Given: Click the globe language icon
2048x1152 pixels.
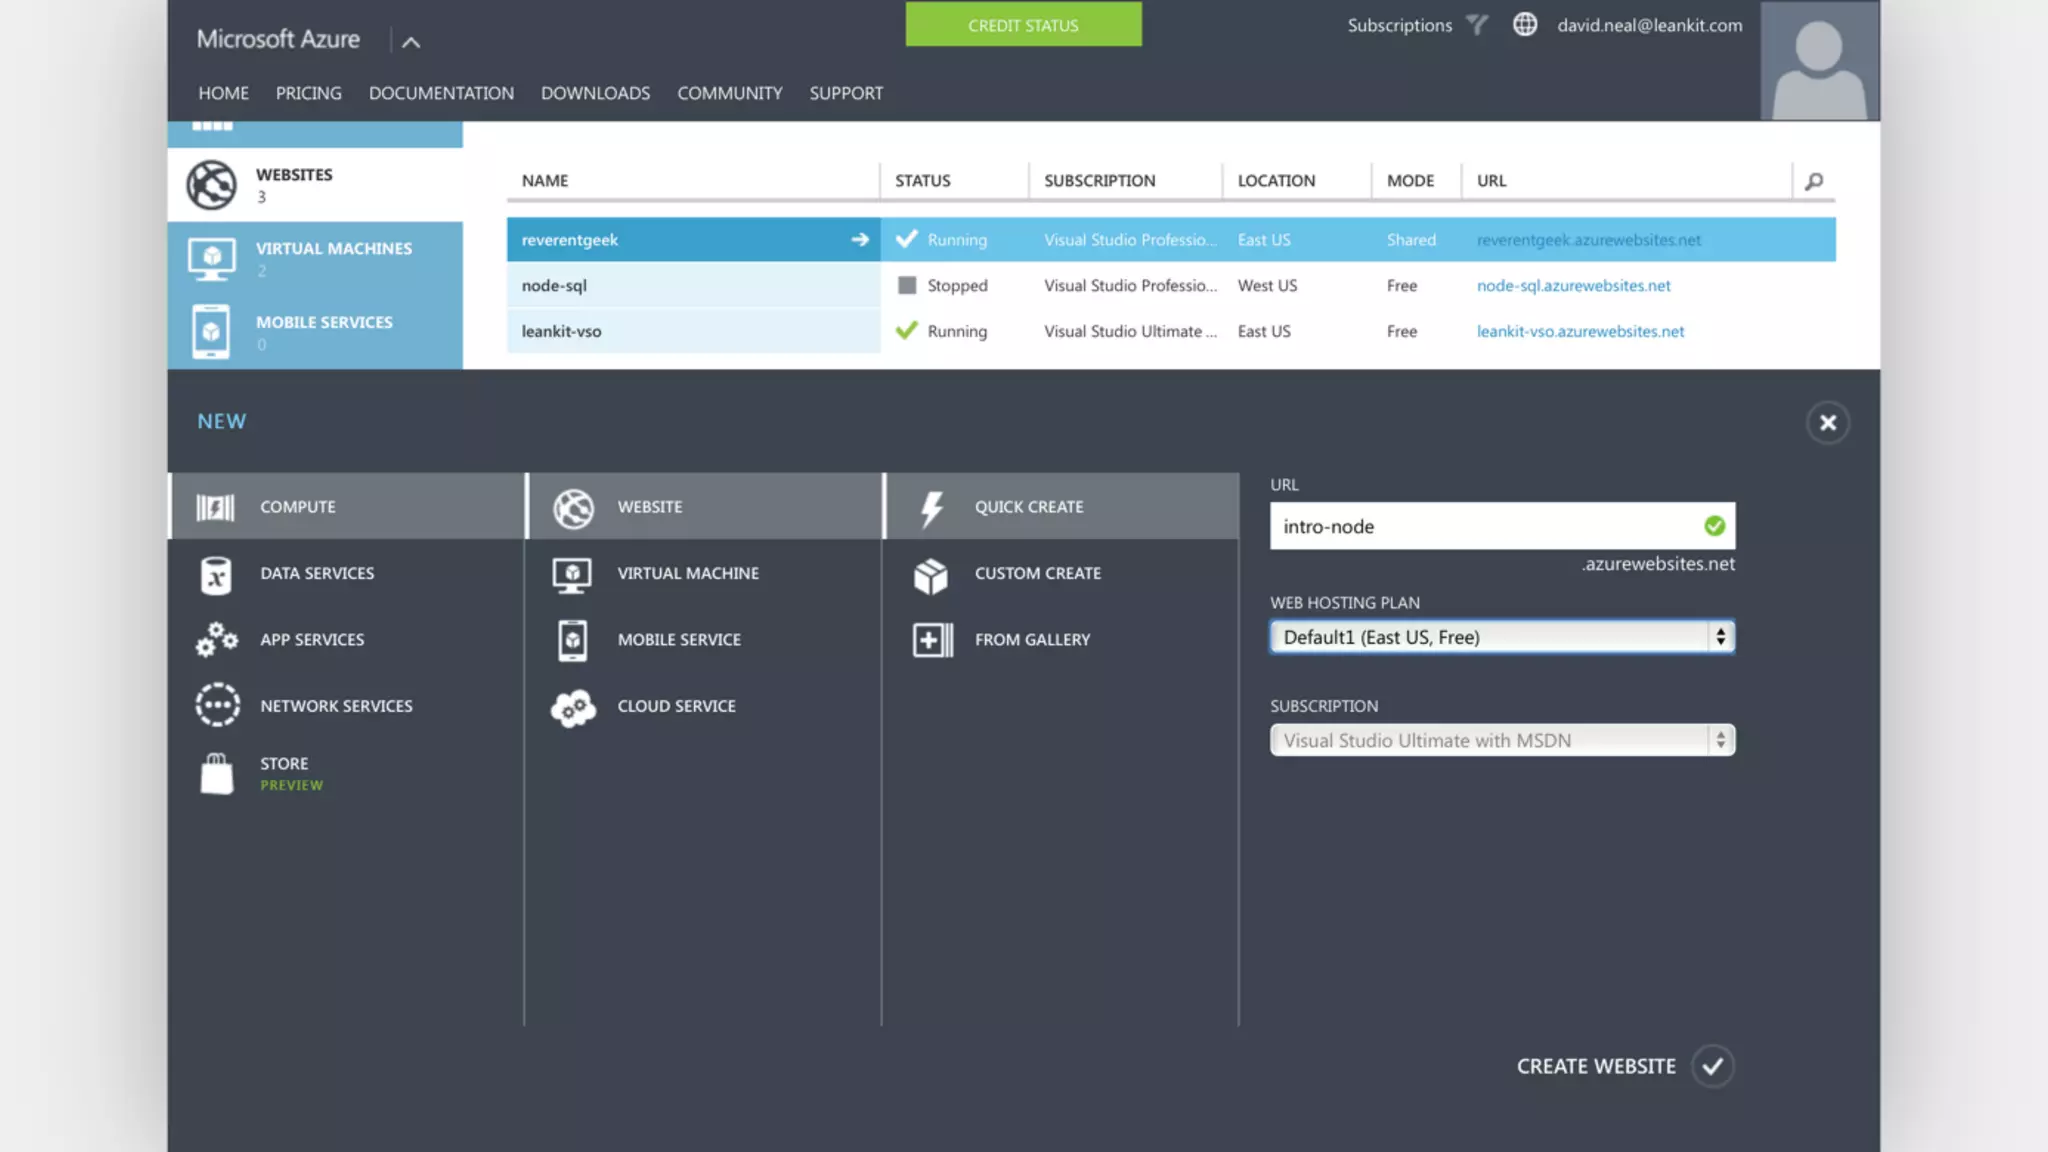Looking at the screenshot, I should 1524,25.
